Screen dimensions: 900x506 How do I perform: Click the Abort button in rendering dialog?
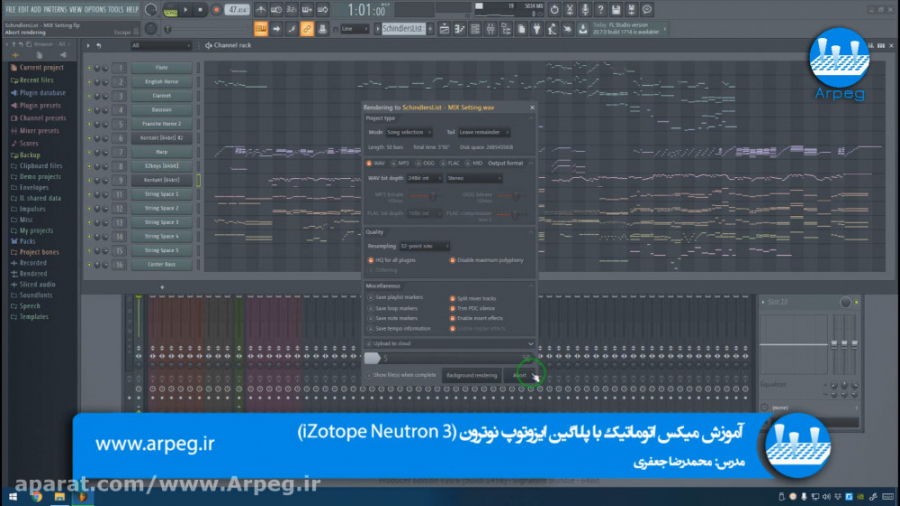(520, 376)
